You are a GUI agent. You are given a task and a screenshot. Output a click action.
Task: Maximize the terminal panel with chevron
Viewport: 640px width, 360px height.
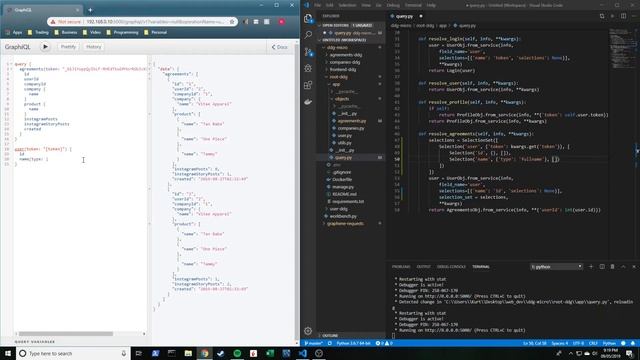(x=623, y=267)
